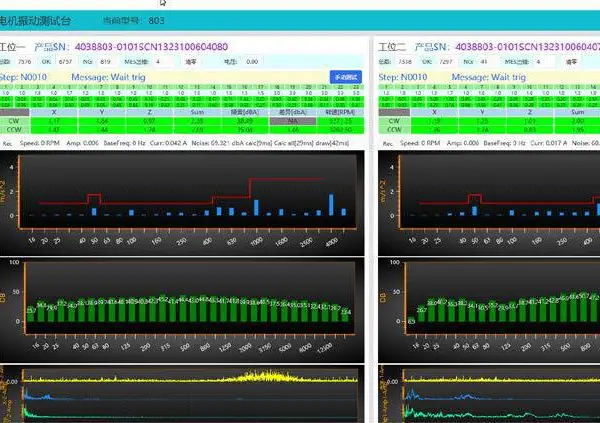Screen dimensions: 600x423
Task: Click the NG count field 819
Action: (106, 62)
